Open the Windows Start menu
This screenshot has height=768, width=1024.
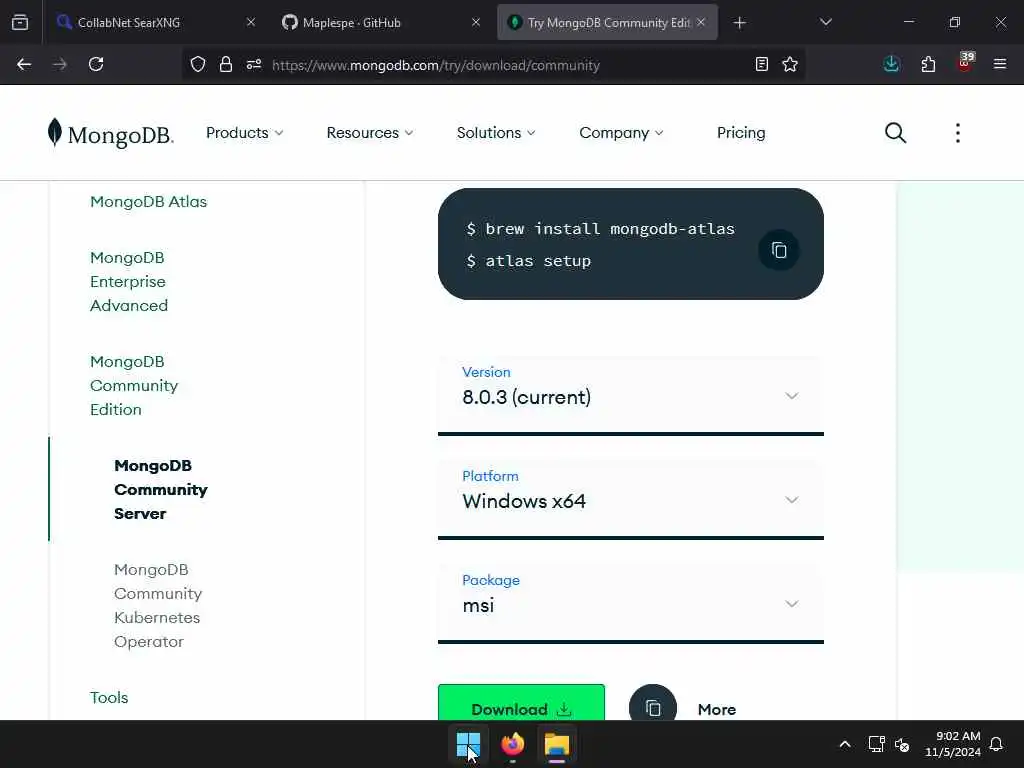pos(468,744)
